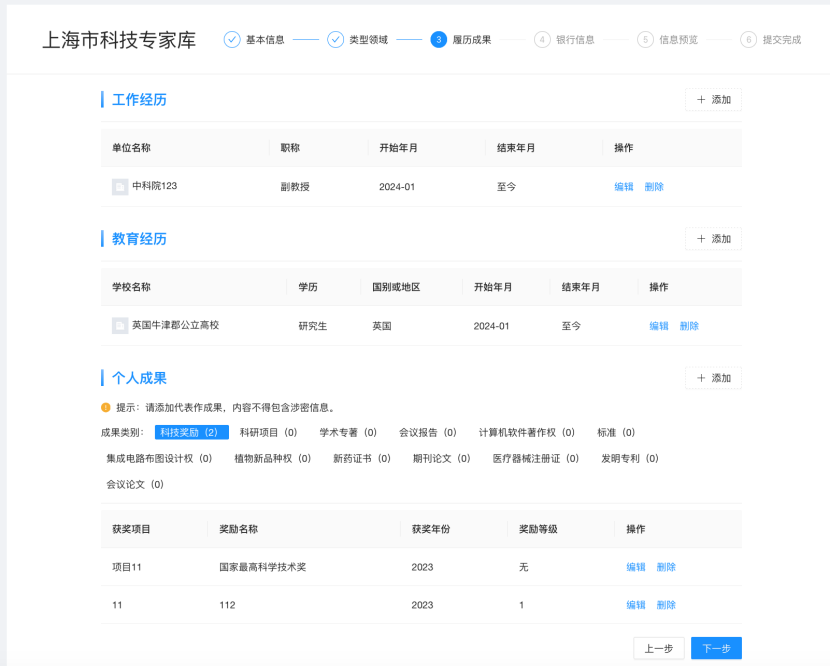The height and width of the screenshot is (666, 830).
Task: Add a new 教育经历 entry
Action: click(x=713, y=239)
